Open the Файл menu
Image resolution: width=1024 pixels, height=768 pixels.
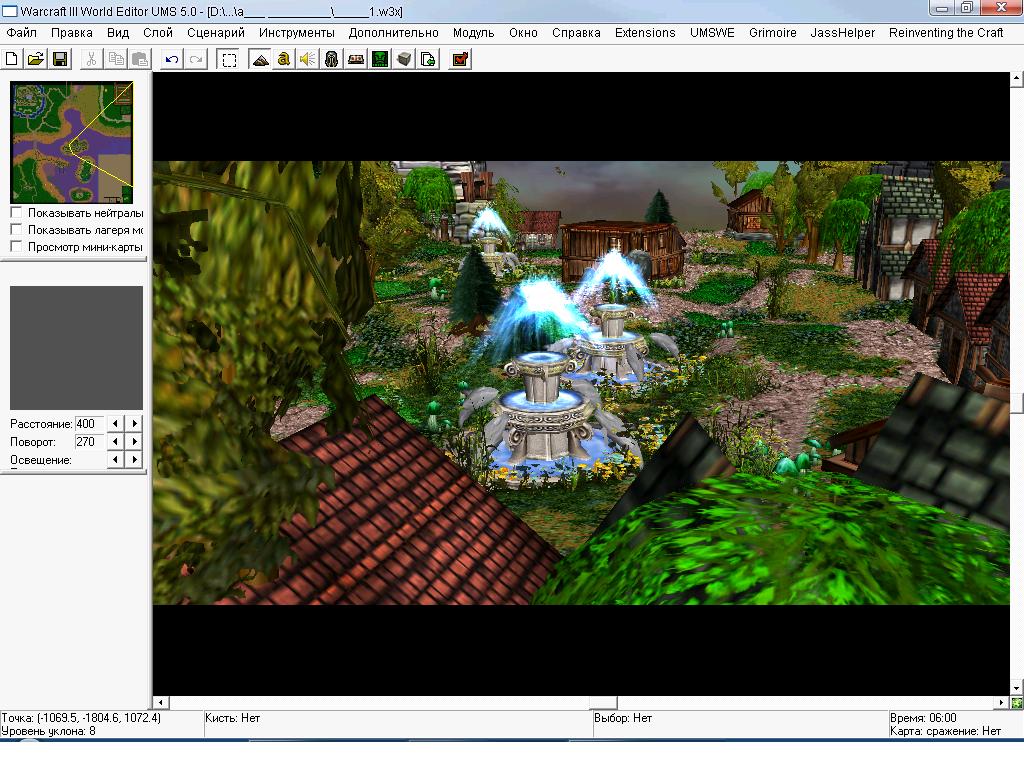click(x=22, y=33)
